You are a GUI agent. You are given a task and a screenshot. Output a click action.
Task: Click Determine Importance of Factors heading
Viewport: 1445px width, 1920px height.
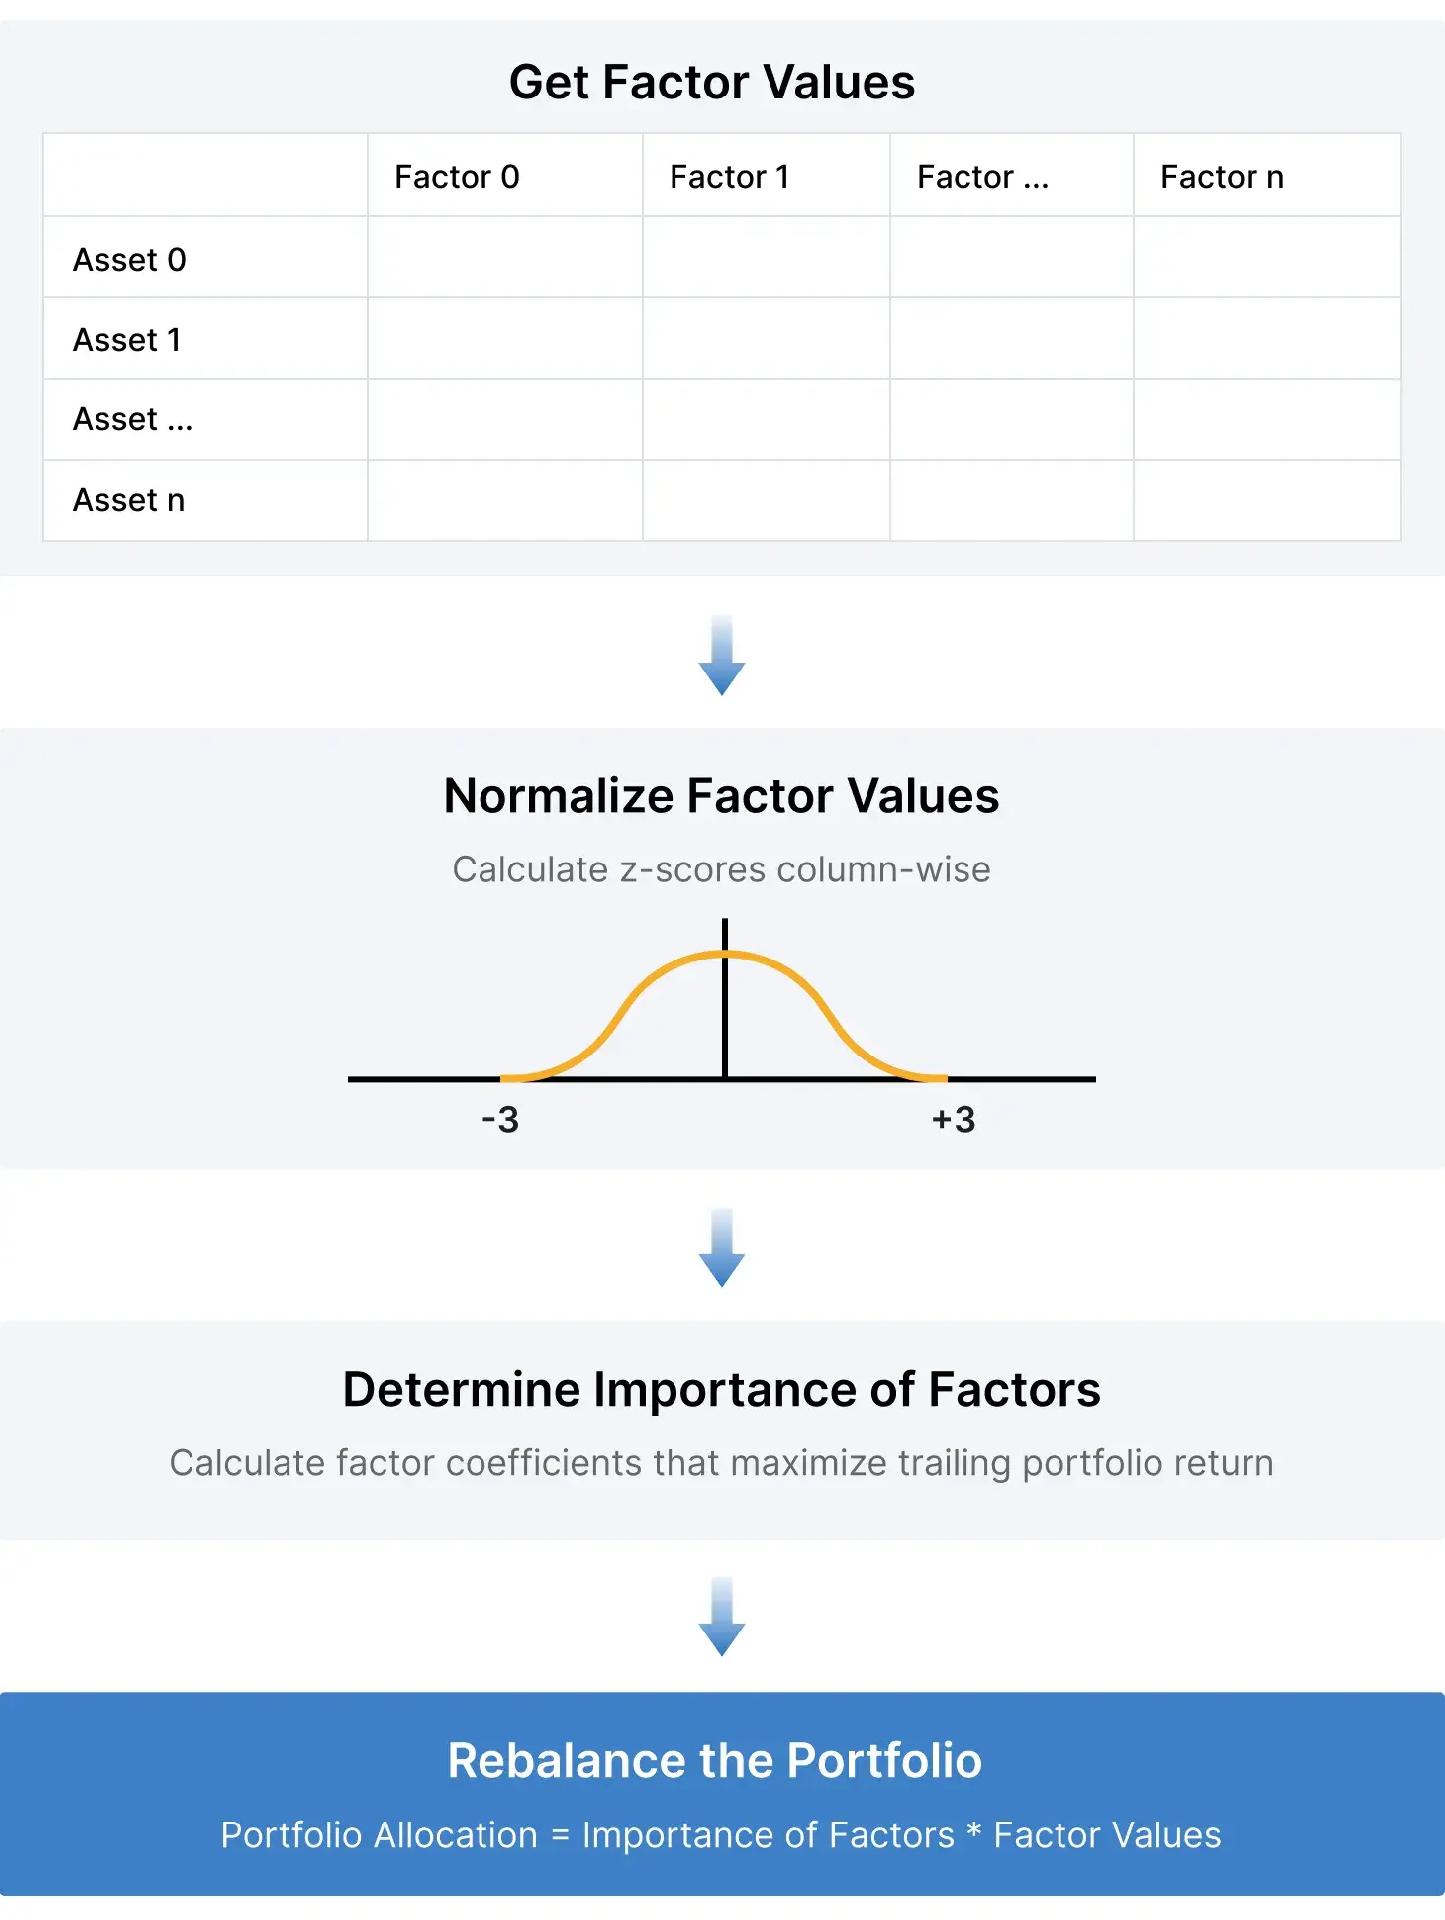point(722,1390)
